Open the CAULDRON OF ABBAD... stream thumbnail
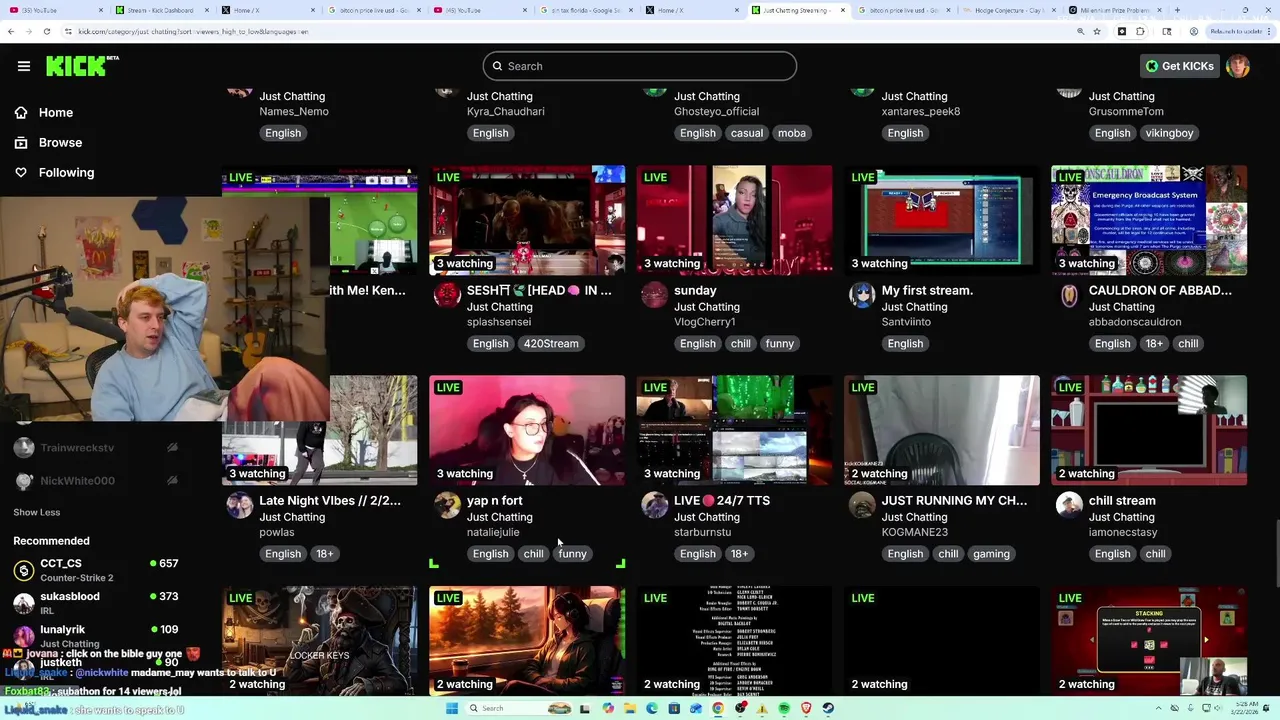Viewport: 1280px width, 720px height. click(1149, 220)
